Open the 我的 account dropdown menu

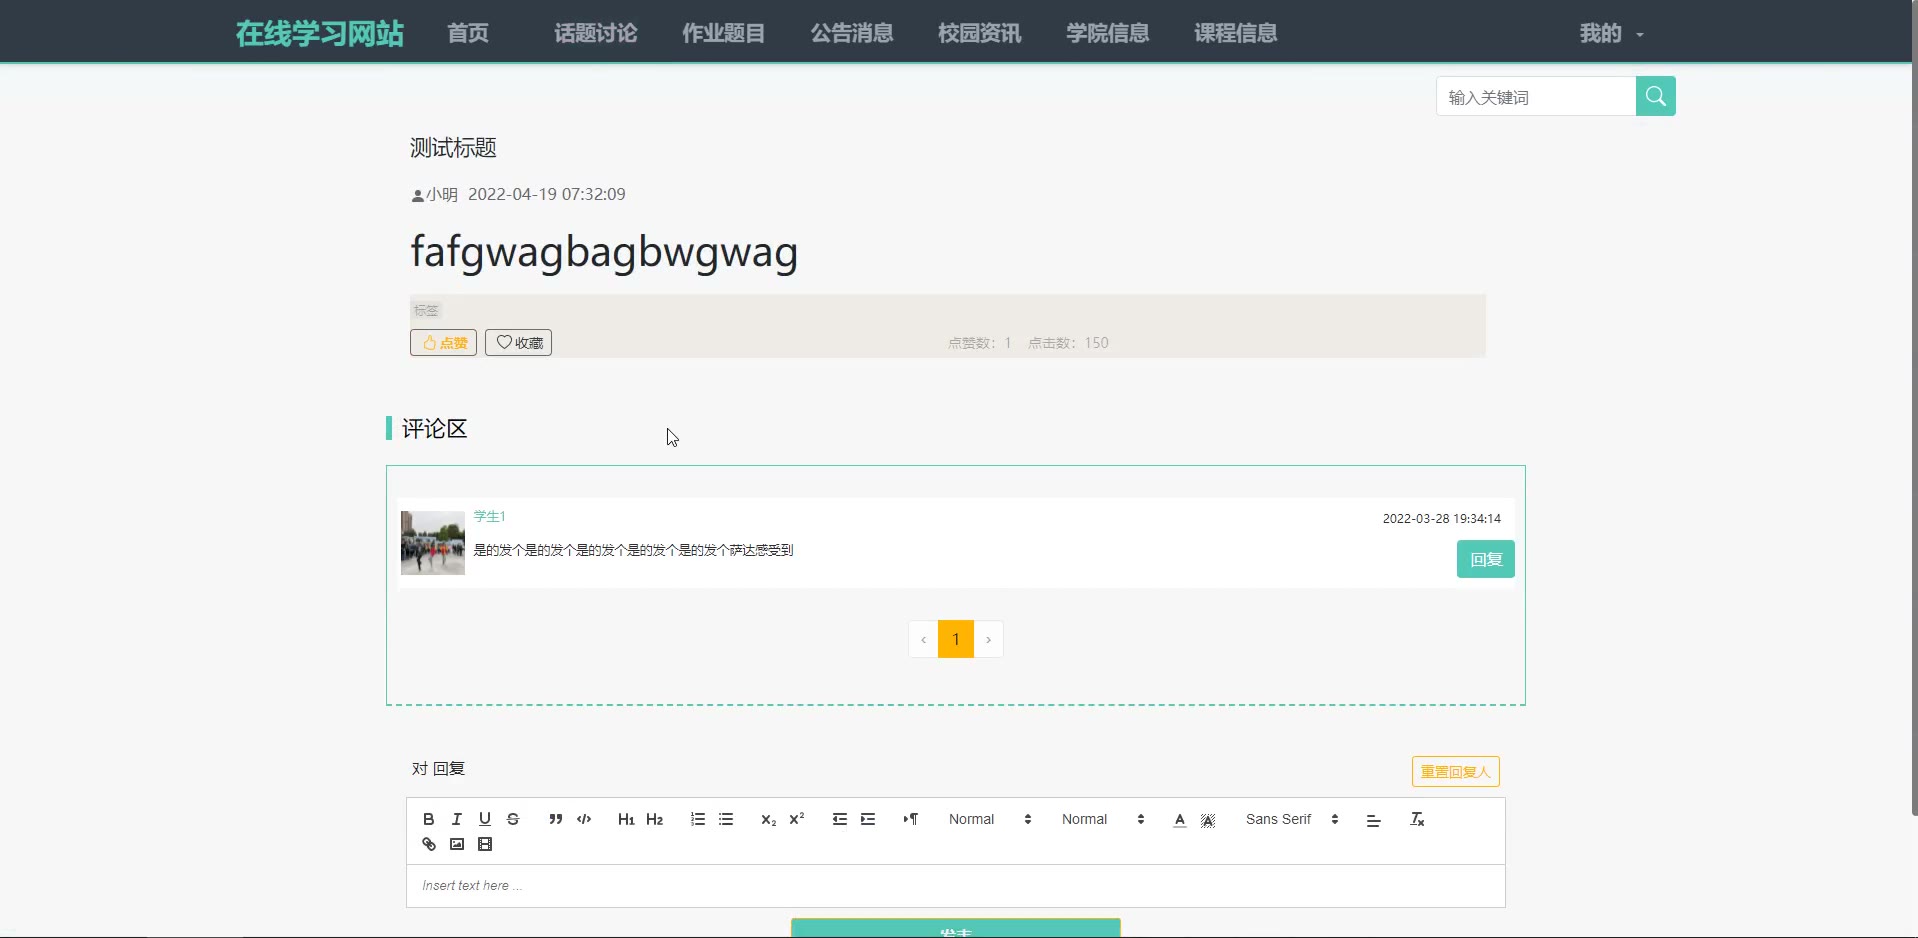[1610, 33]
